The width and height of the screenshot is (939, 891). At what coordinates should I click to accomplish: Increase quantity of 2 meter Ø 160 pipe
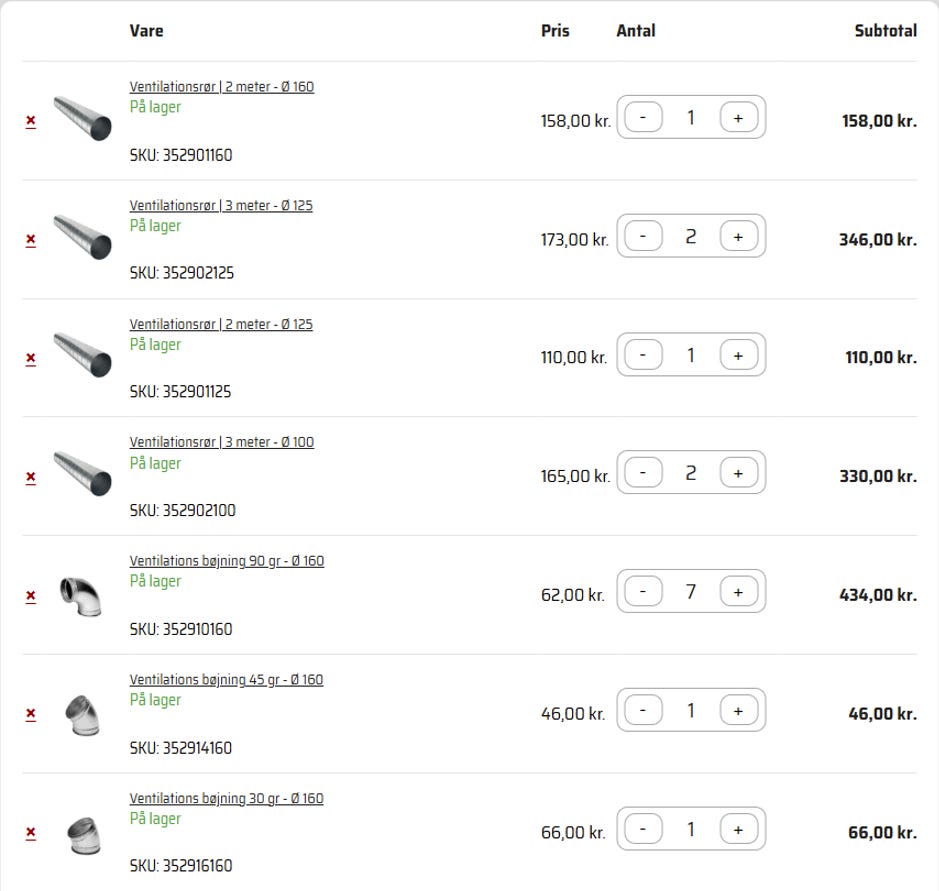(738, 118)
